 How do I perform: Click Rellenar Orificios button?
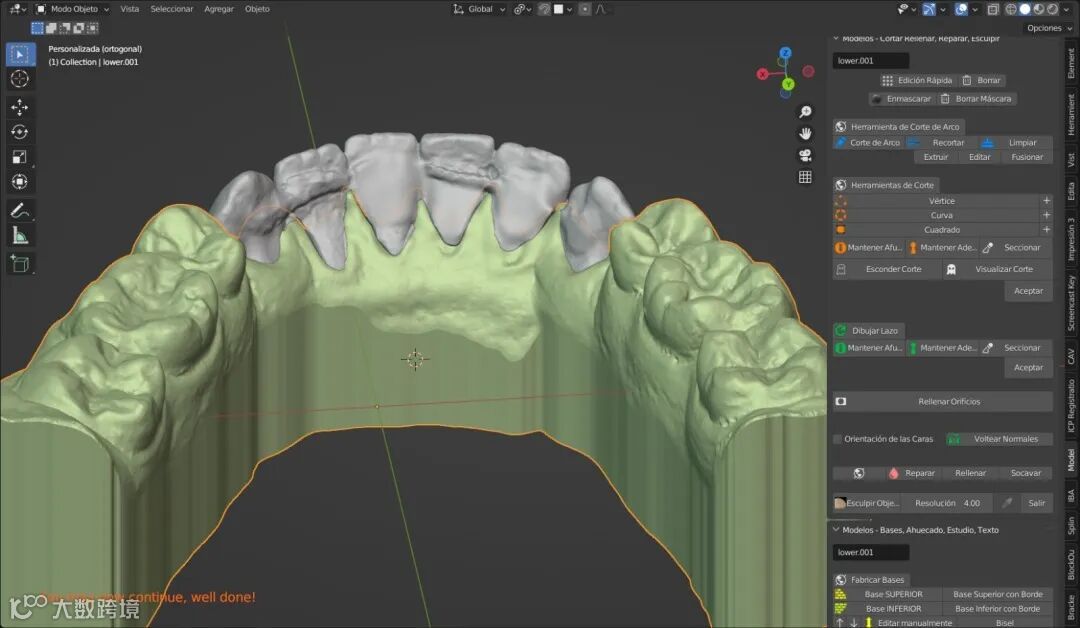(943, 401)
